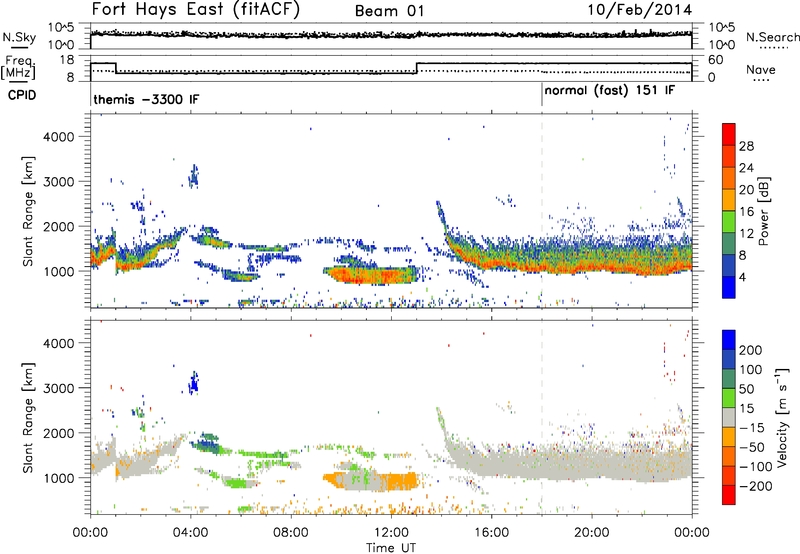Click the light-green band of Power color bar
The height and width of the screenshot is (554, 800).
point(729,222)
